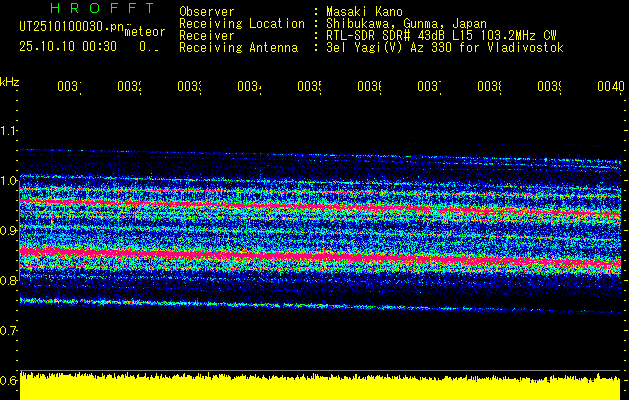
Task: Click the 3el Yagi(V) antenna description
Action: coord(445,48)
